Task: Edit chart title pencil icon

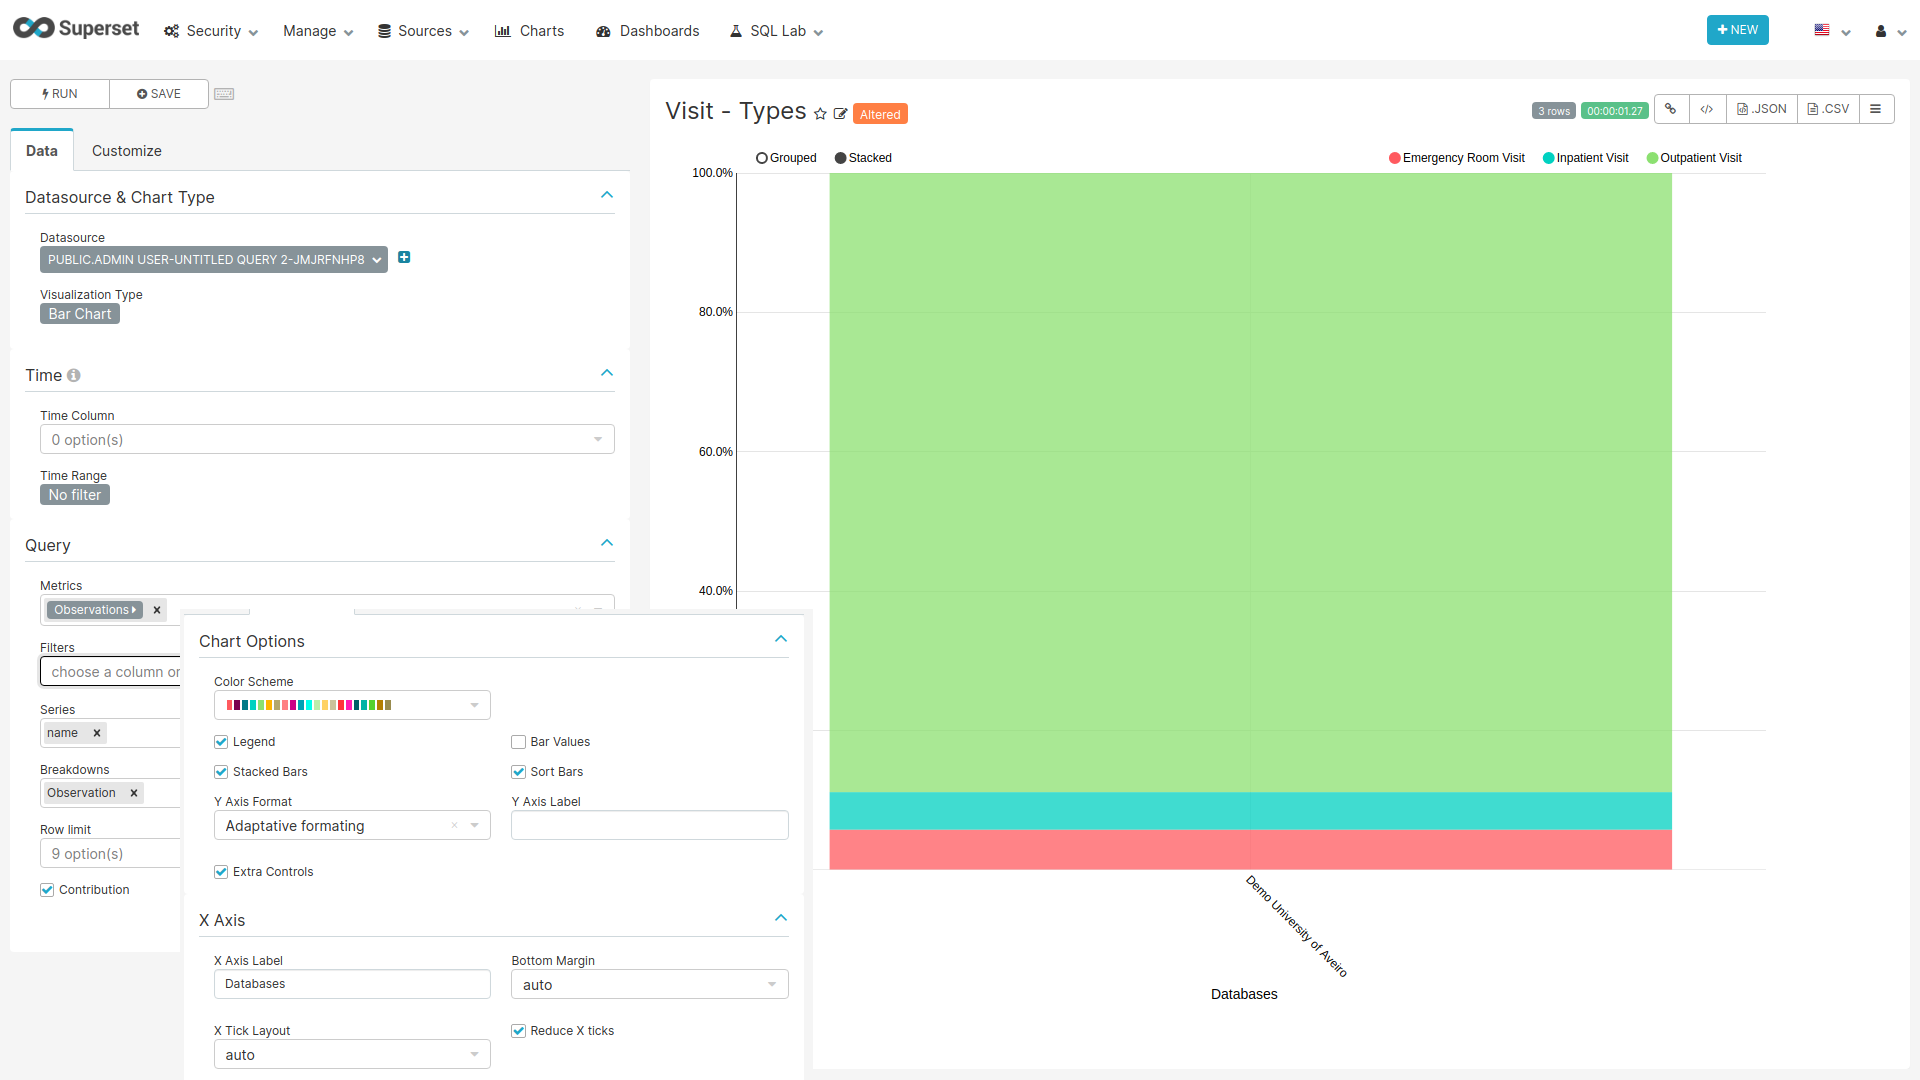Action: point(841,114)
